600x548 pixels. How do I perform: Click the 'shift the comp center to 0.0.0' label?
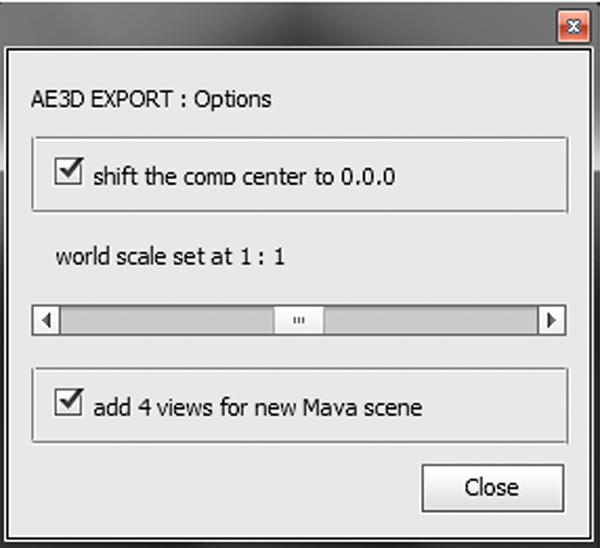point(244,177)
